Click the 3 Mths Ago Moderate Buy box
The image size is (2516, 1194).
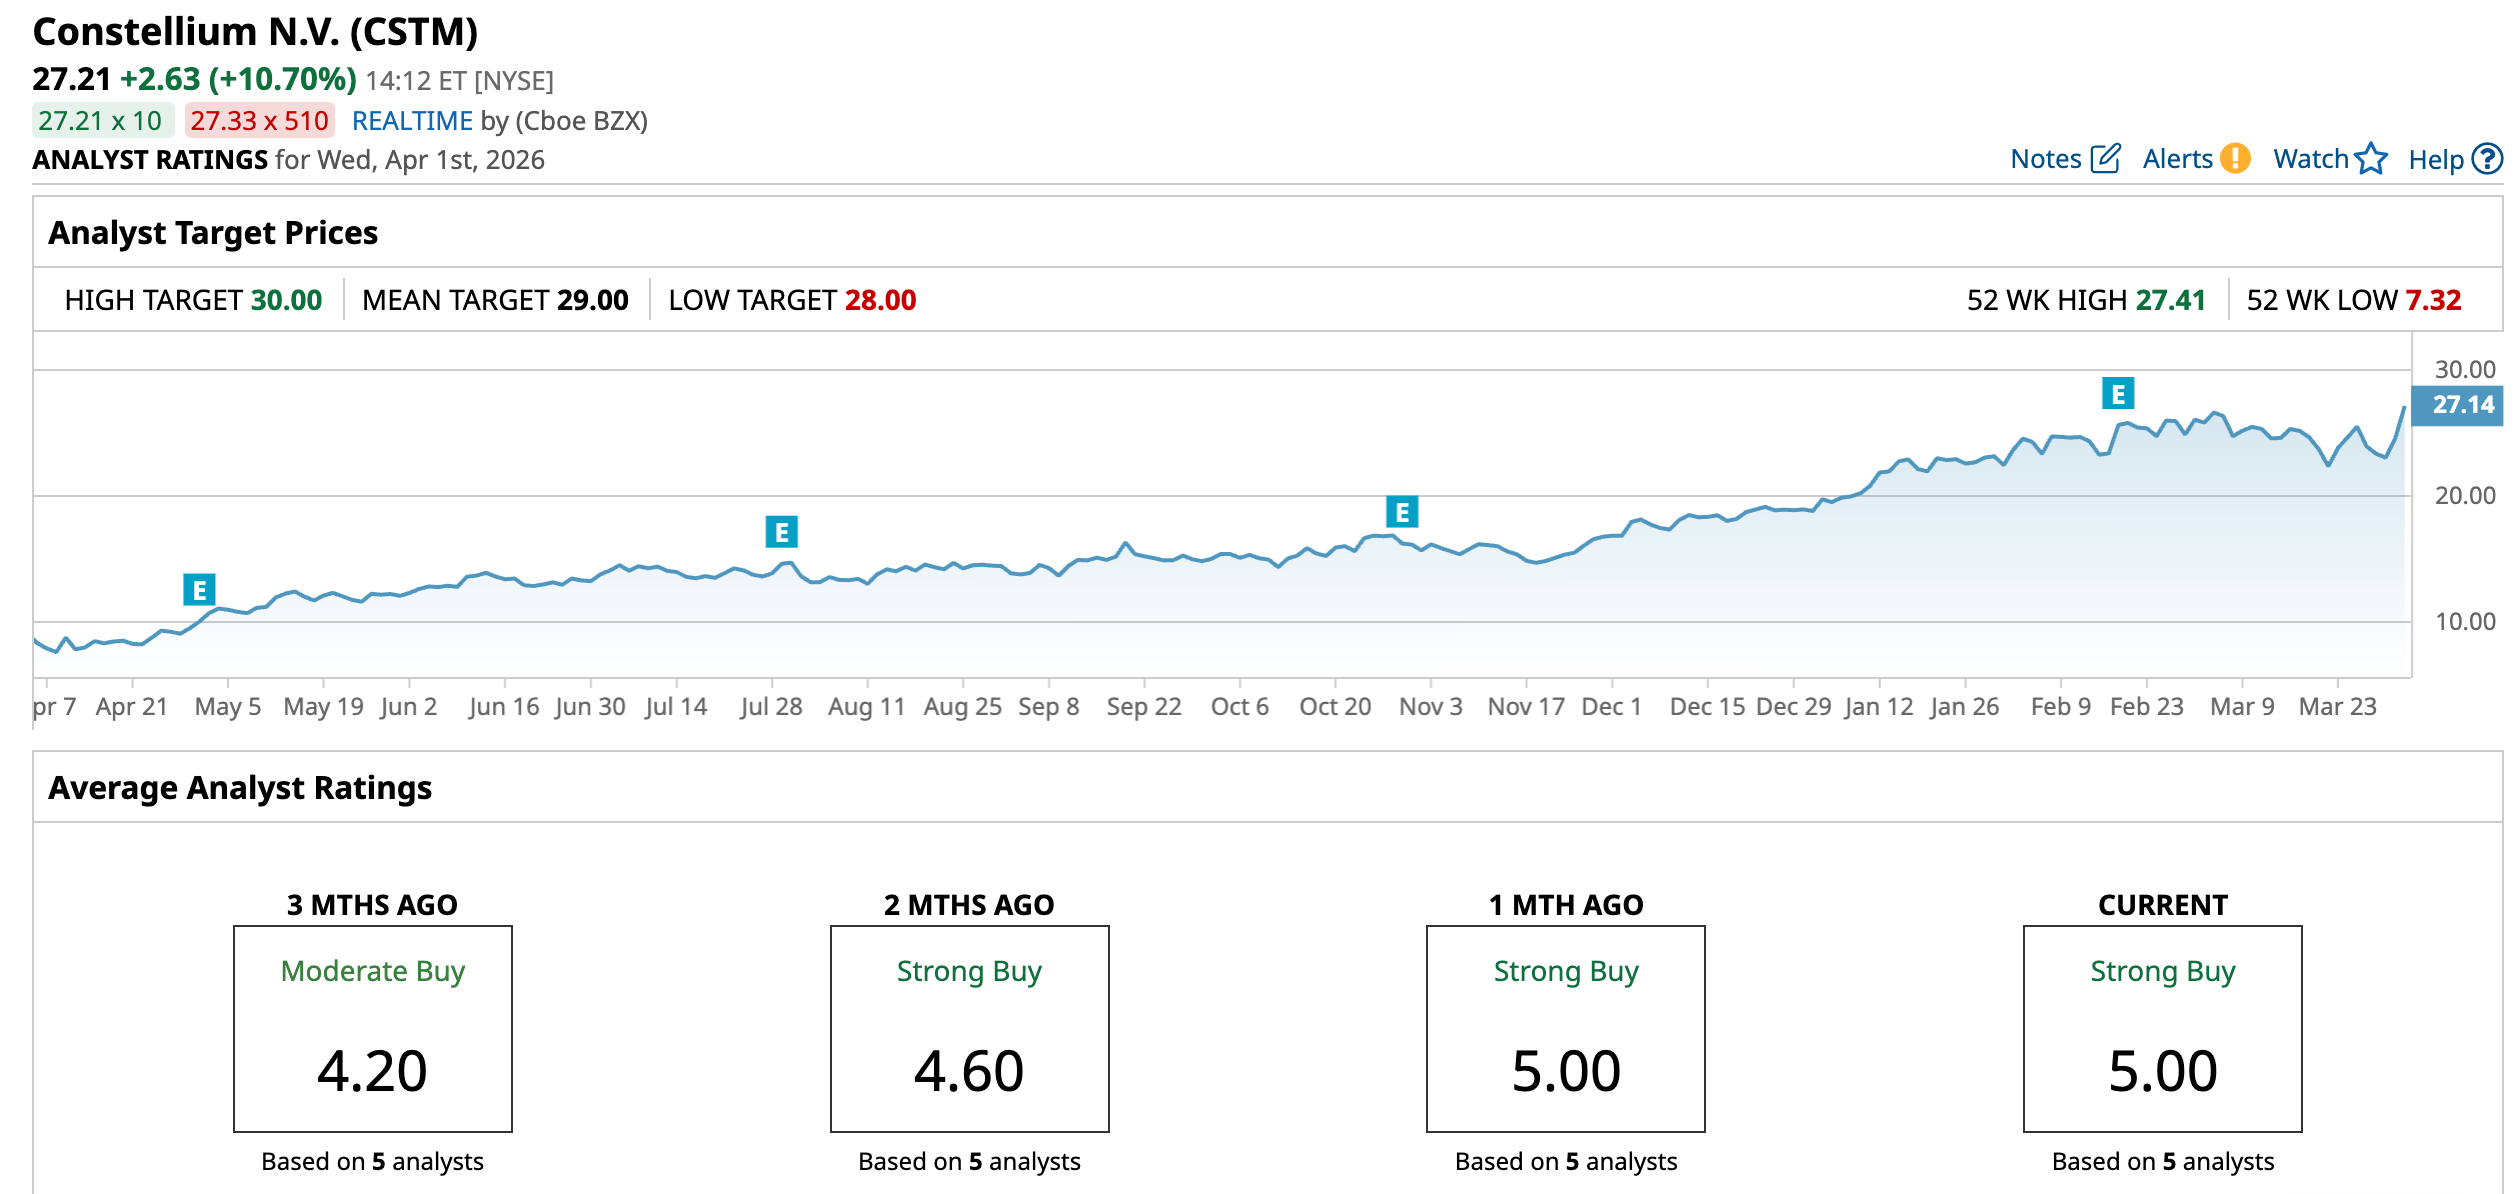[x=373, y=1028]
